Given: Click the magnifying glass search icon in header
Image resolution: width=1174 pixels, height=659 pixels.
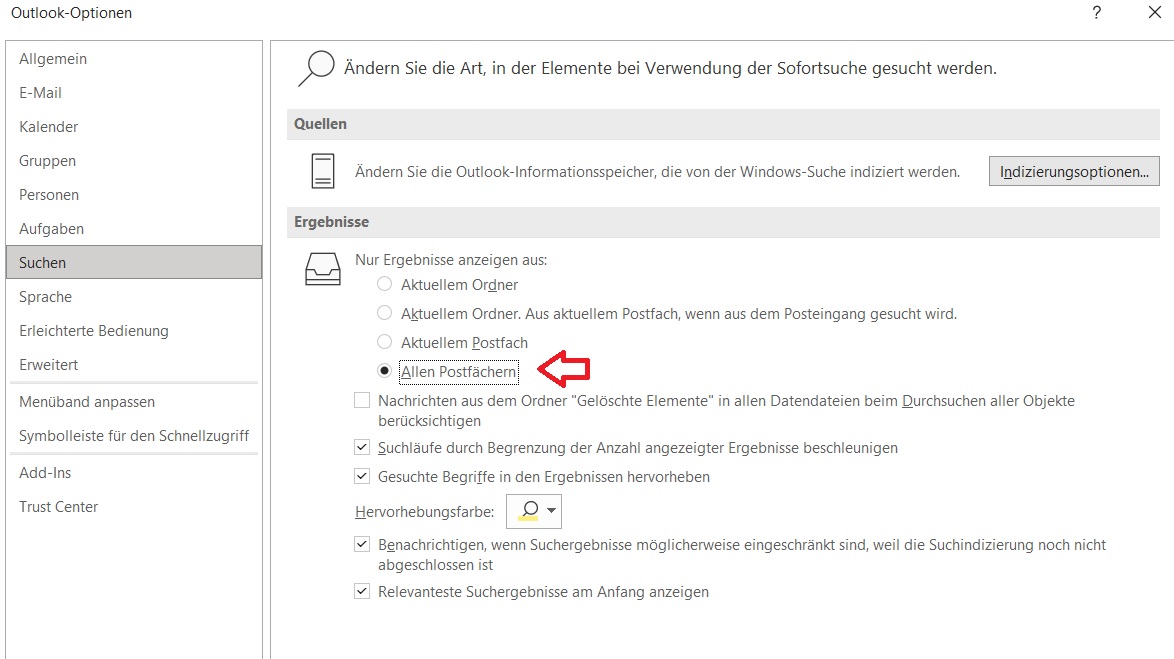Looking at the screenshot, I should point(316,68).
